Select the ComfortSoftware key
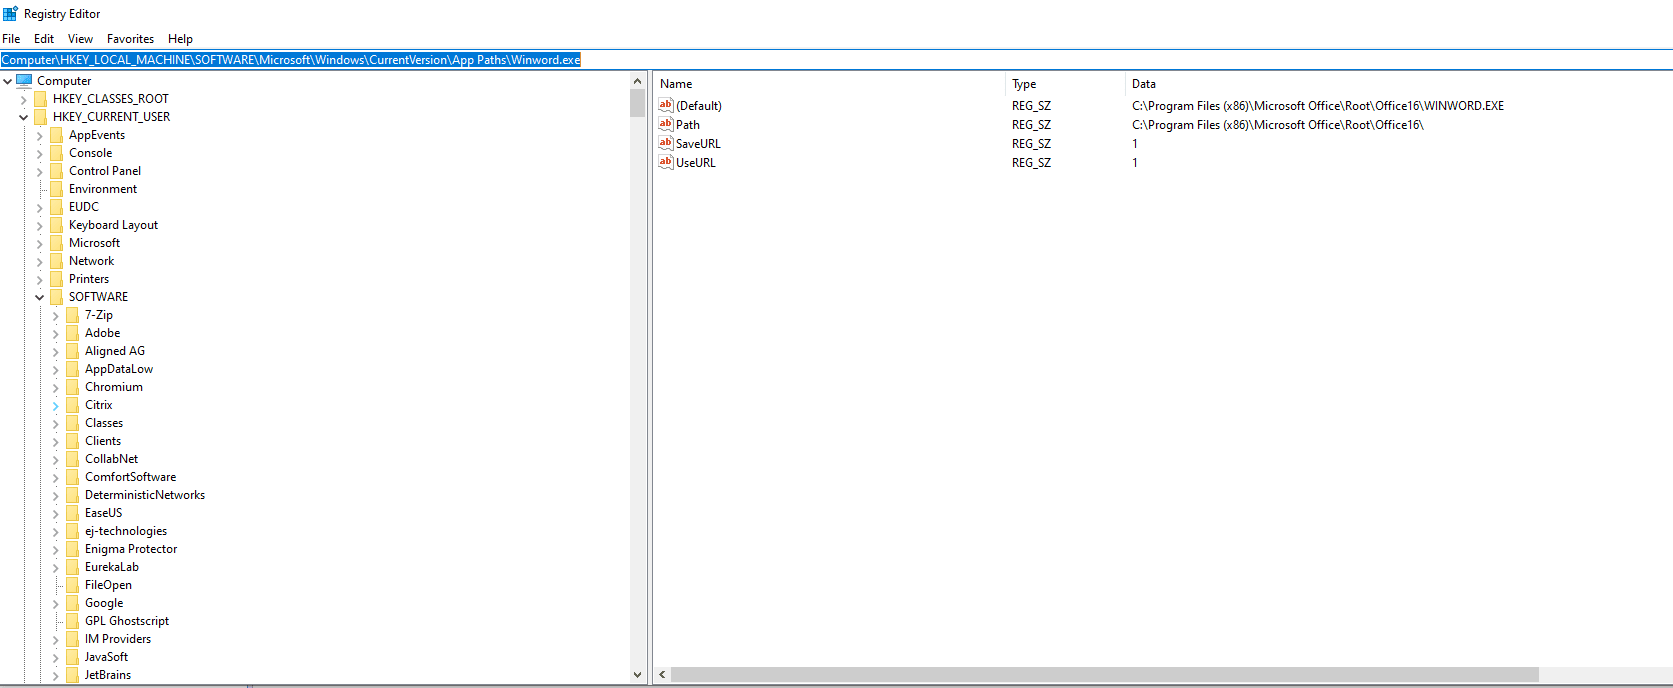The image size is (1673, 688). [131, 477]
